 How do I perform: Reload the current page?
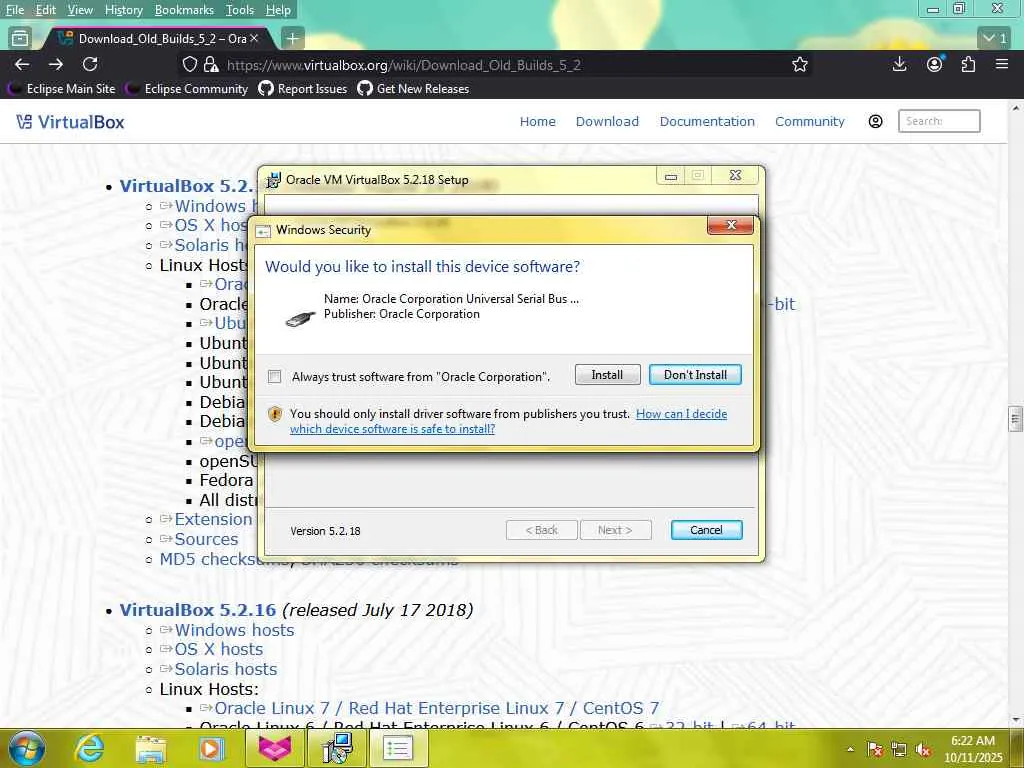click(x=90, y=64)
